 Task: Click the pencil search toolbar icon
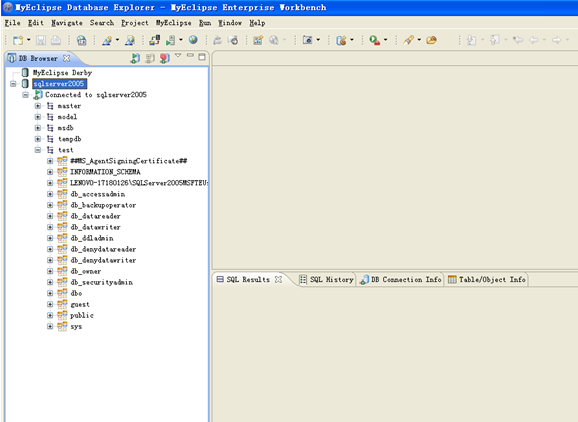coord(408,40)
